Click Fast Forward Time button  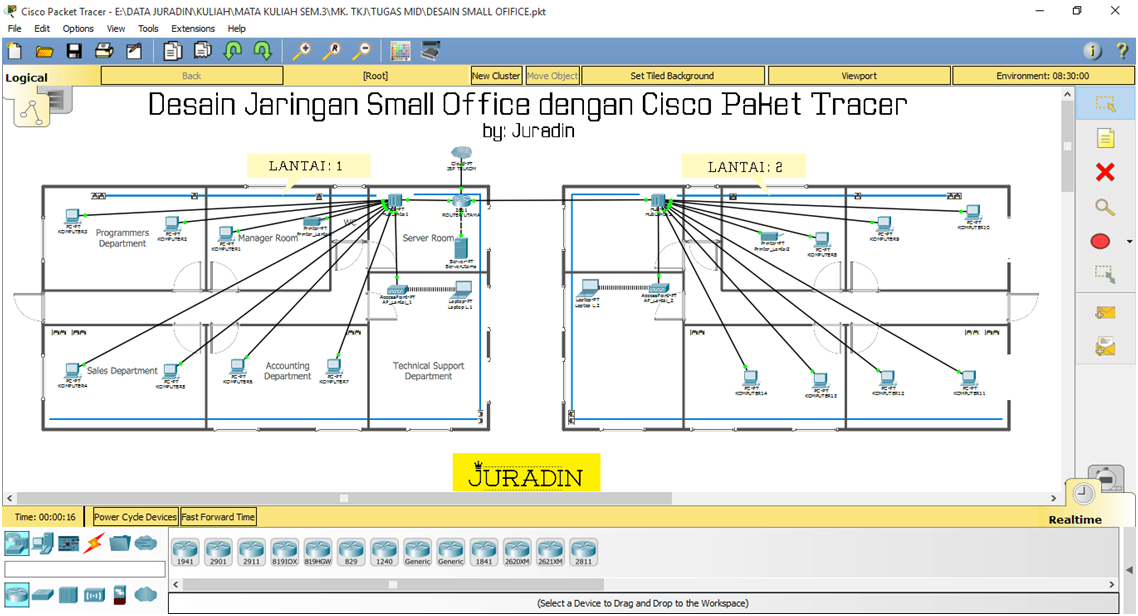(x=218, y=517)
